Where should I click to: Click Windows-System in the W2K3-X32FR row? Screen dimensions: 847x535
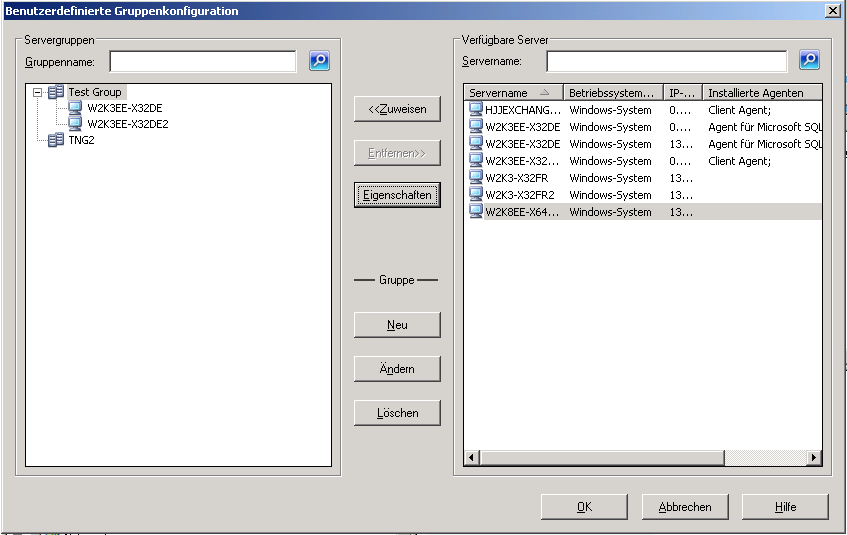tap(610, 178)
